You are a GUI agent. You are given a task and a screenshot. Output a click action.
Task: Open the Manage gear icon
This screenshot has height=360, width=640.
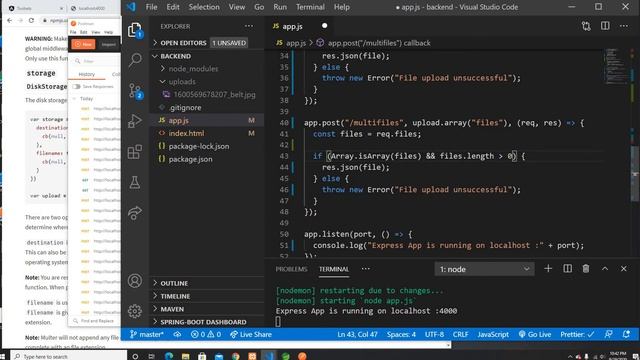click(x=135, y=311)
